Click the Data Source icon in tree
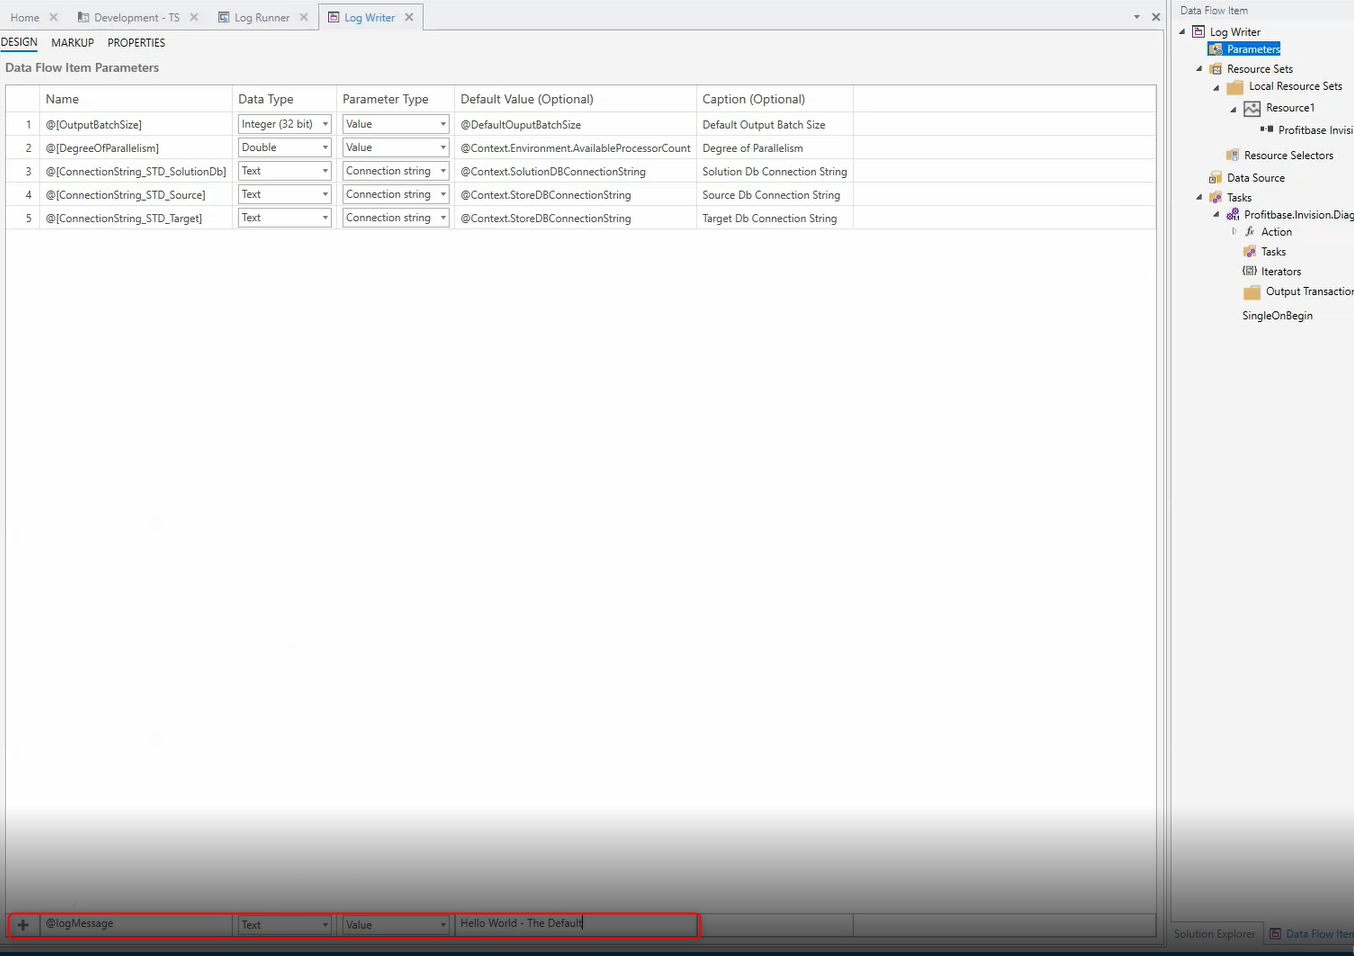 click(1216, 178)
